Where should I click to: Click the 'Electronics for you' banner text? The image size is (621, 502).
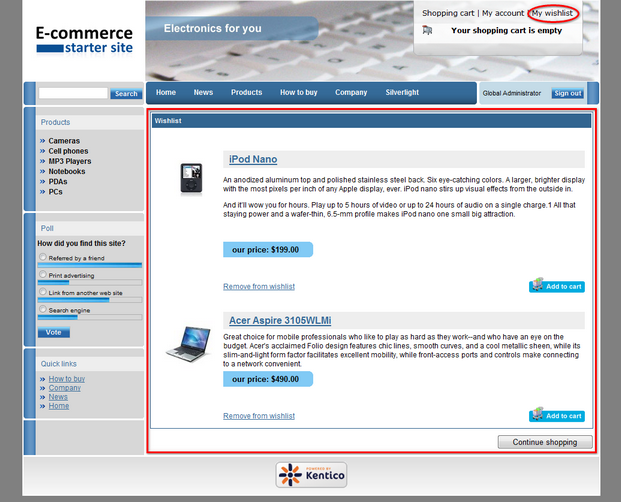213,29
